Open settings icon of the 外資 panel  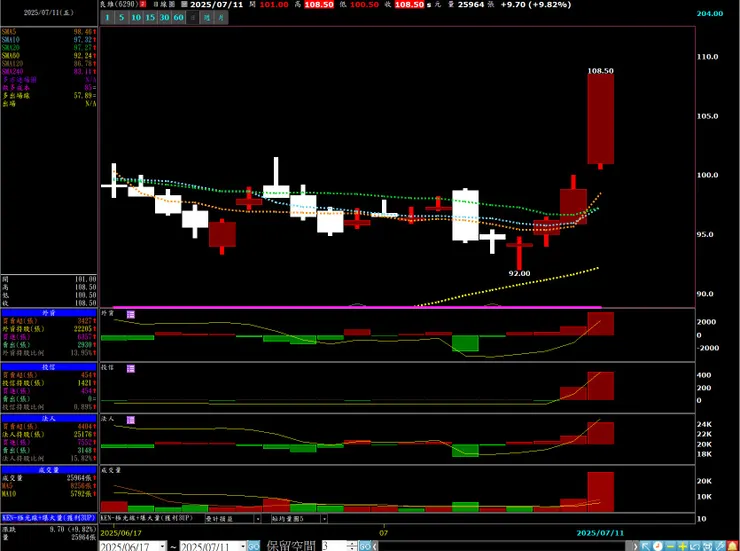click(x=131, y=314)
